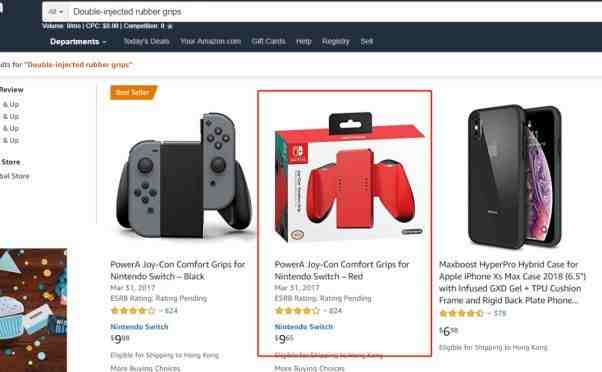Open PowerA Joy-Con Comfort Grips Red title
This screenshot has height=372, width=602.
click(x=342, y=270)
